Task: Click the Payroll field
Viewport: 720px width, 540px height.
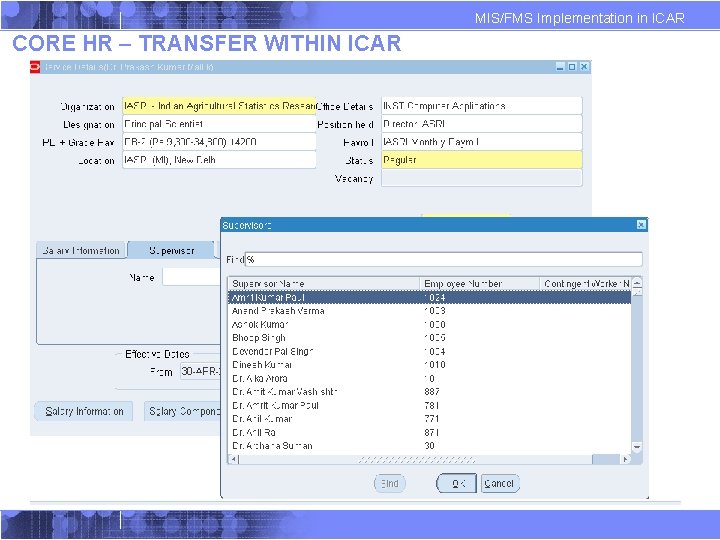Action: (482, 142)
